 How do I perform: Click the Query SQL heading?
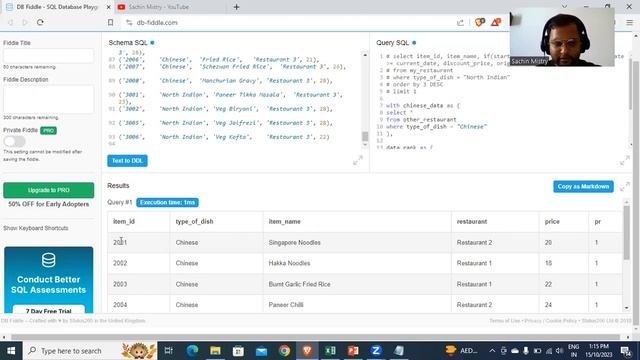coord(392,42)
